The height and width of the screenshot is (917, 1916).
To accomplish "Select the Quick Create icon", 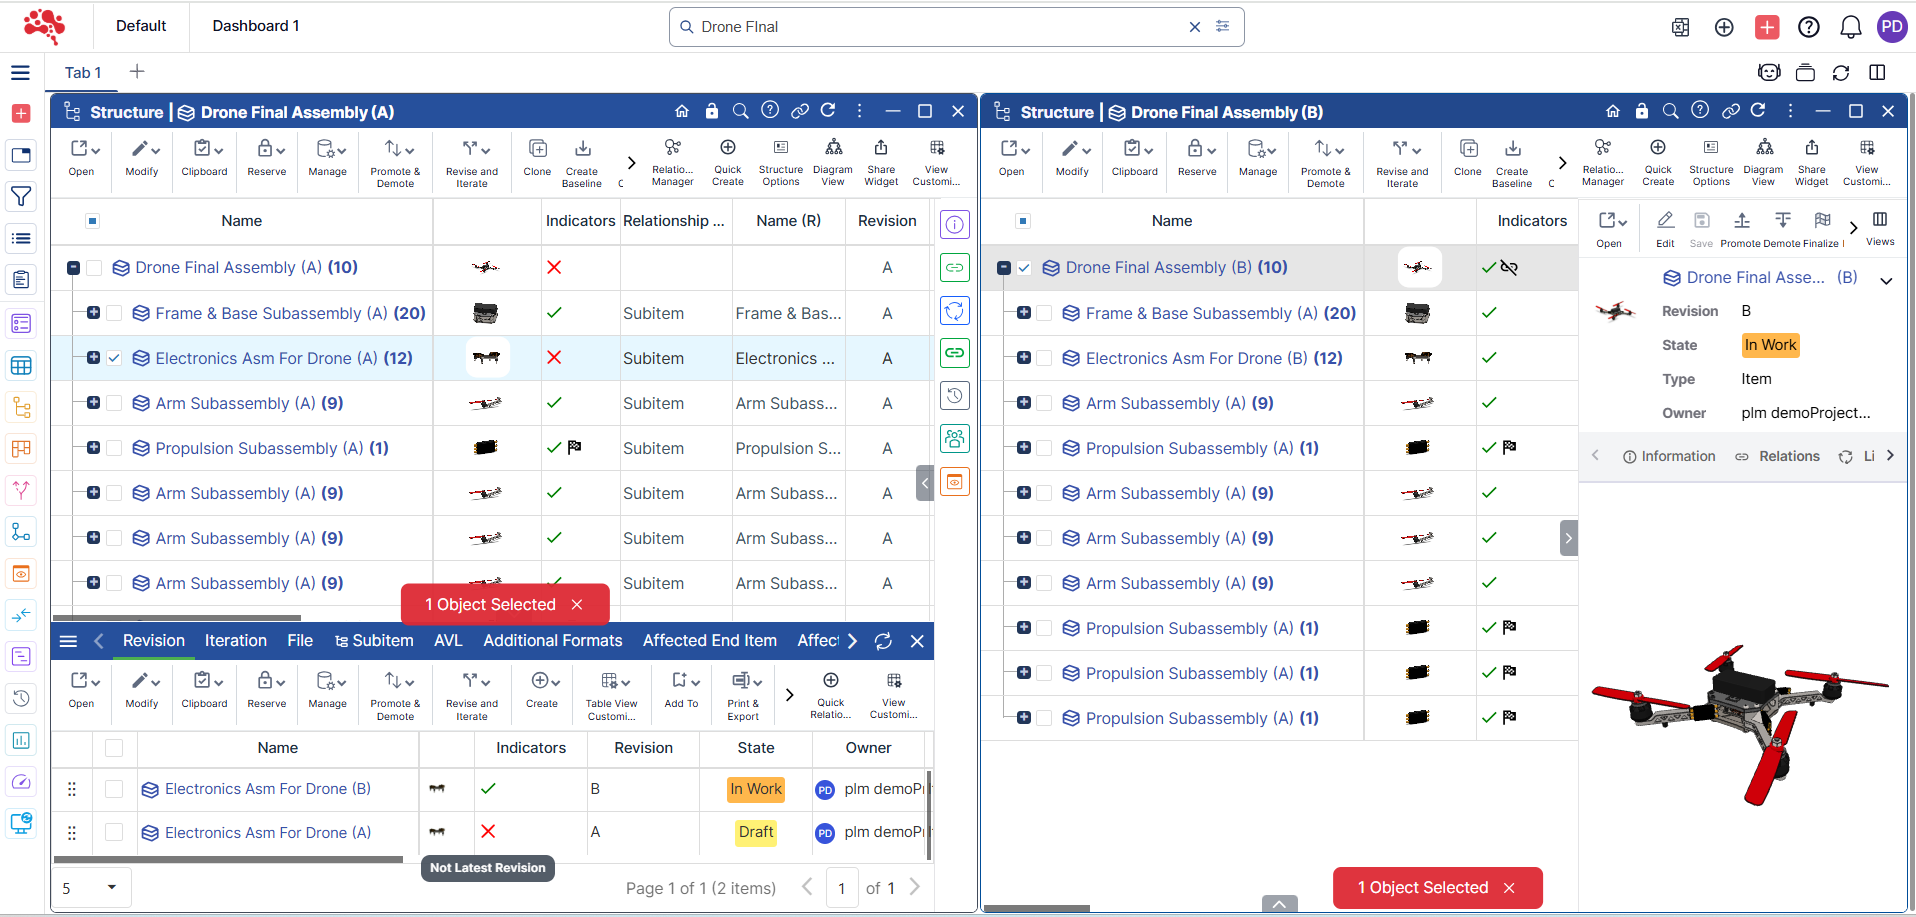I will tap(727, 163).
